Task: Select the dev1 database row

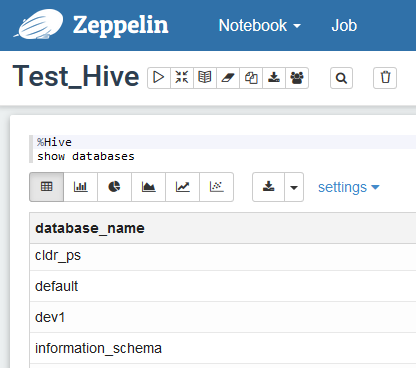Action: point(223,317)
